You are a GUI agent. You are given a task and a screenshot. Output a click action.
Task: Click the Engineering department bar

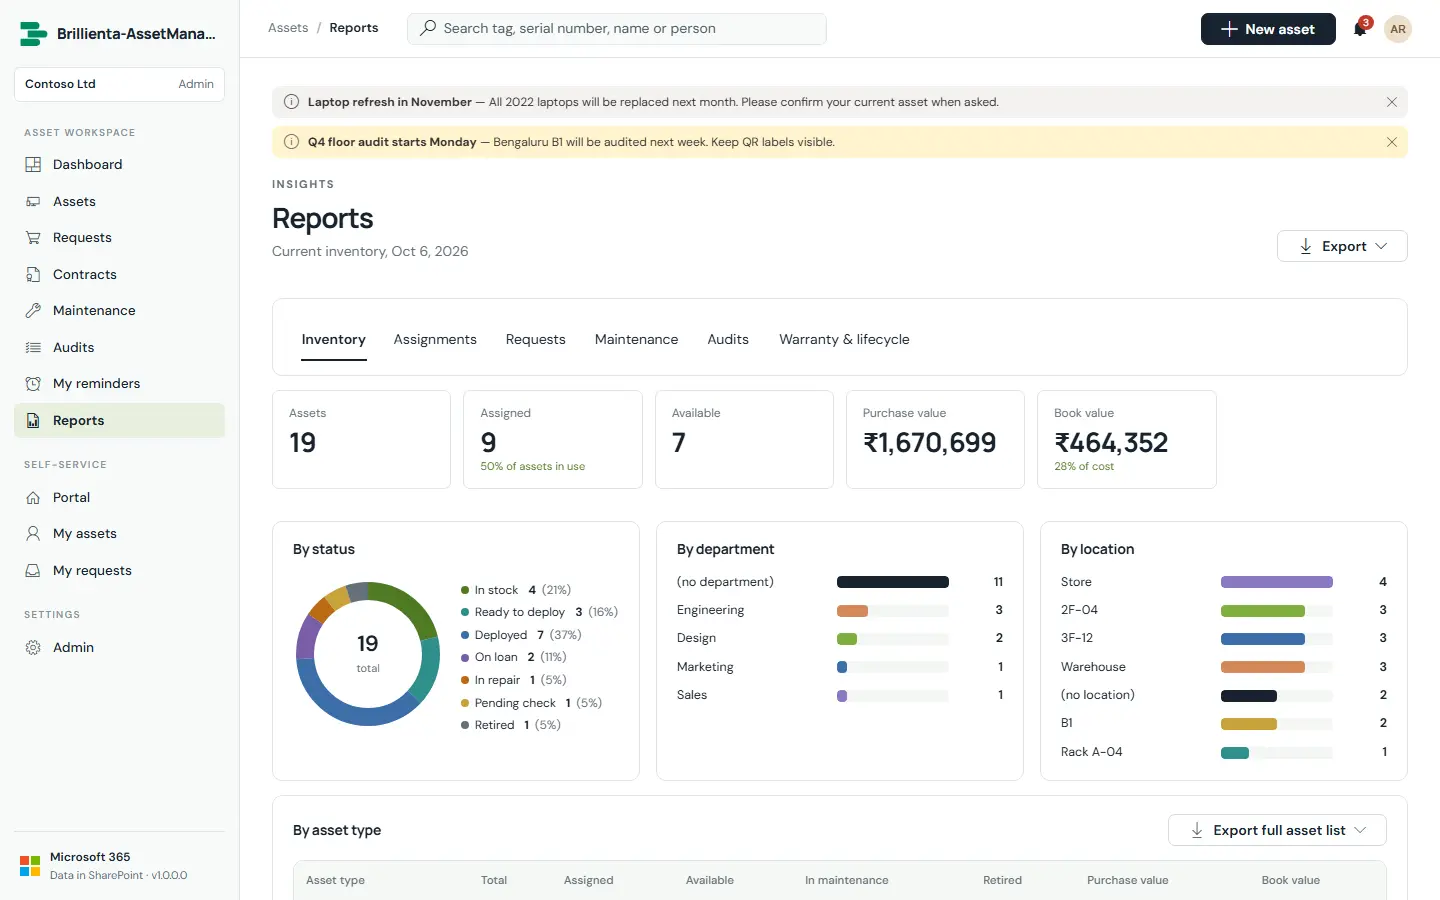(x=852, y=611)
